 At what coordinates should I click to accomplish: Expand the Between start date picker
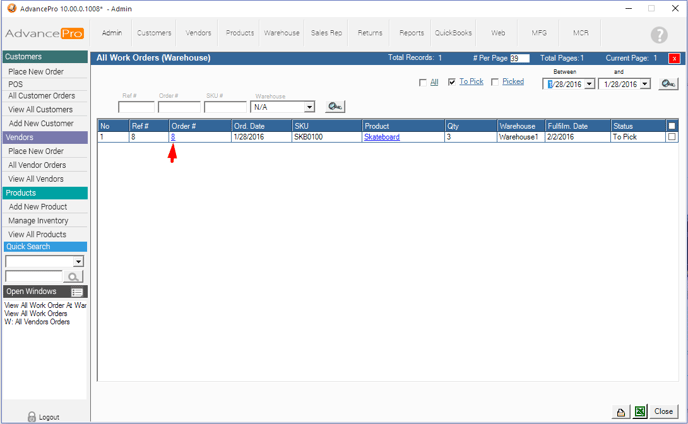pos(590,84)
